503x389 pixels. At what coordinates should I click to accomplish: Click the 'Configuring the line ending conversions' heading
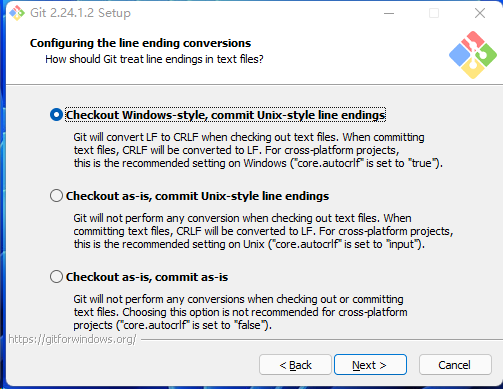[140, 43]
